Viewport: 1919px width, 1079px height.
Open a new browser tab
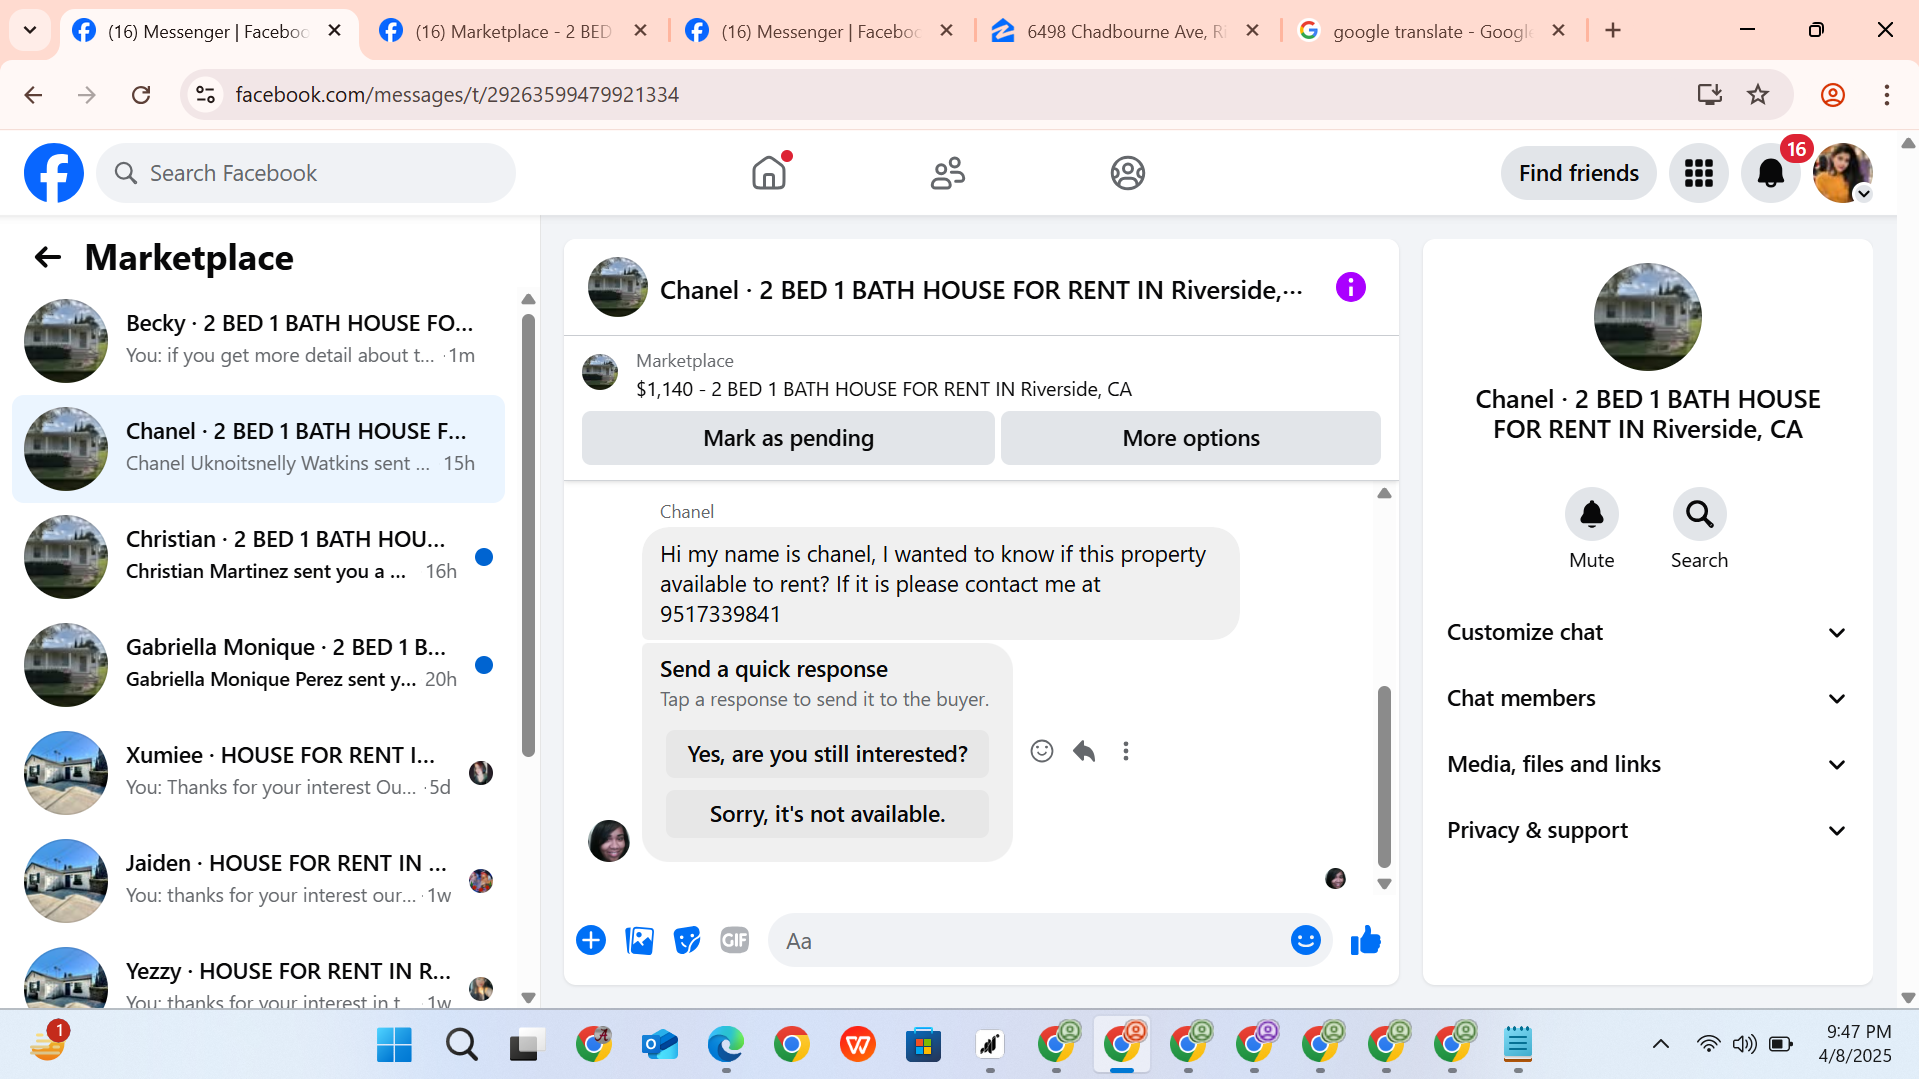1613,30
